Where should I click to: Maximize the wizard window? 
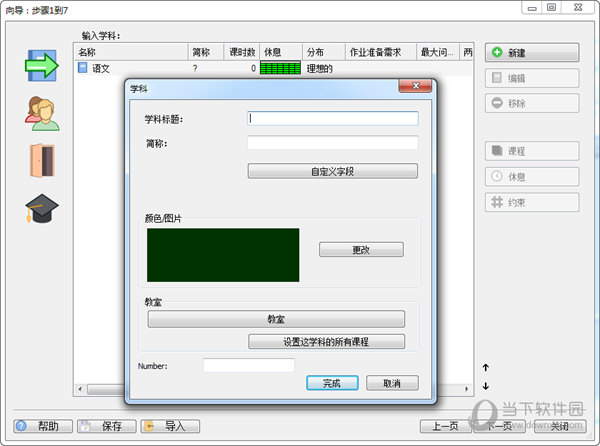click(x=551, y=8)
